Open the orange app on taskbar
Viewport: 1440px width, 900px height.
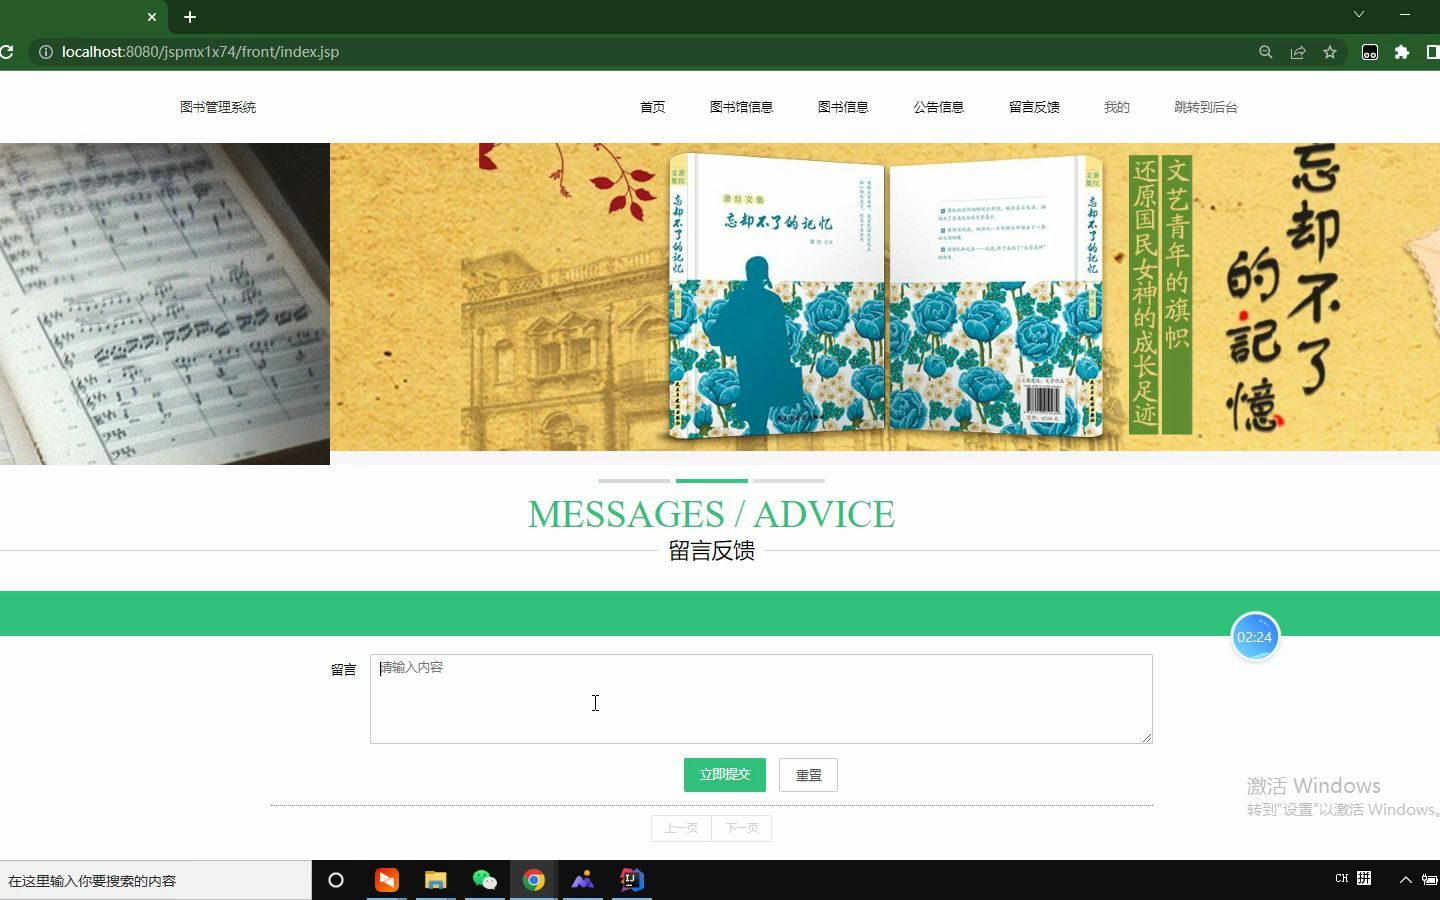coord(387,880)
